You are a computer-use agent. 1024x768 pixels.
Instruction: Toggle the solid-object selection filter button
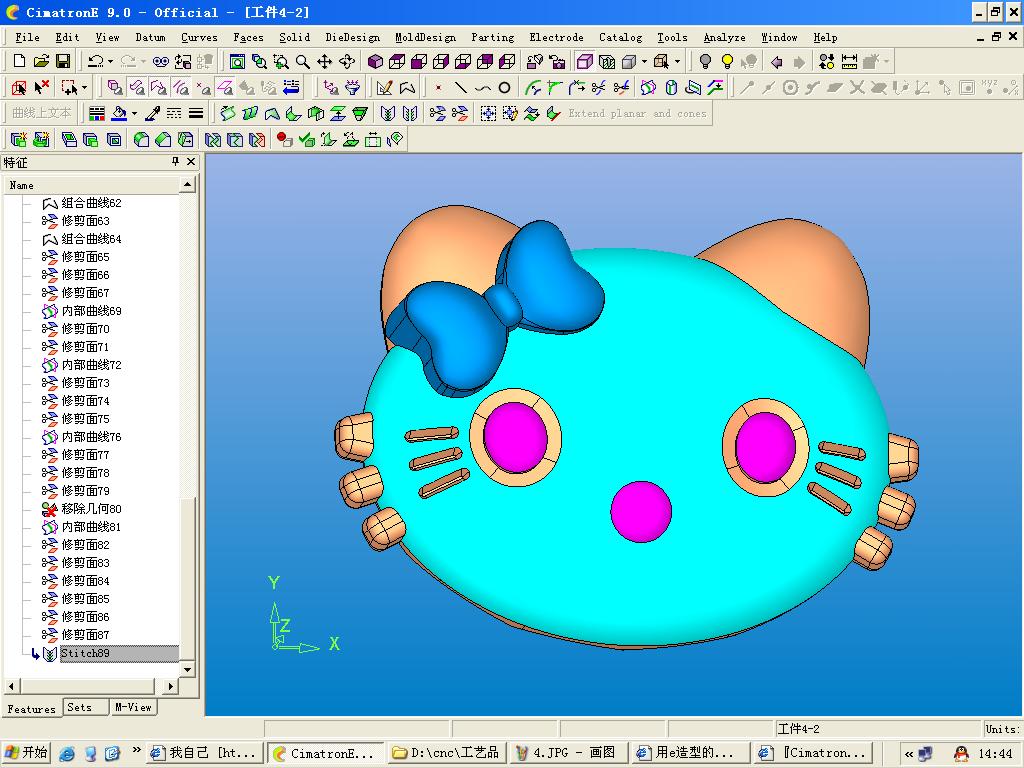(x=115, y=87)
